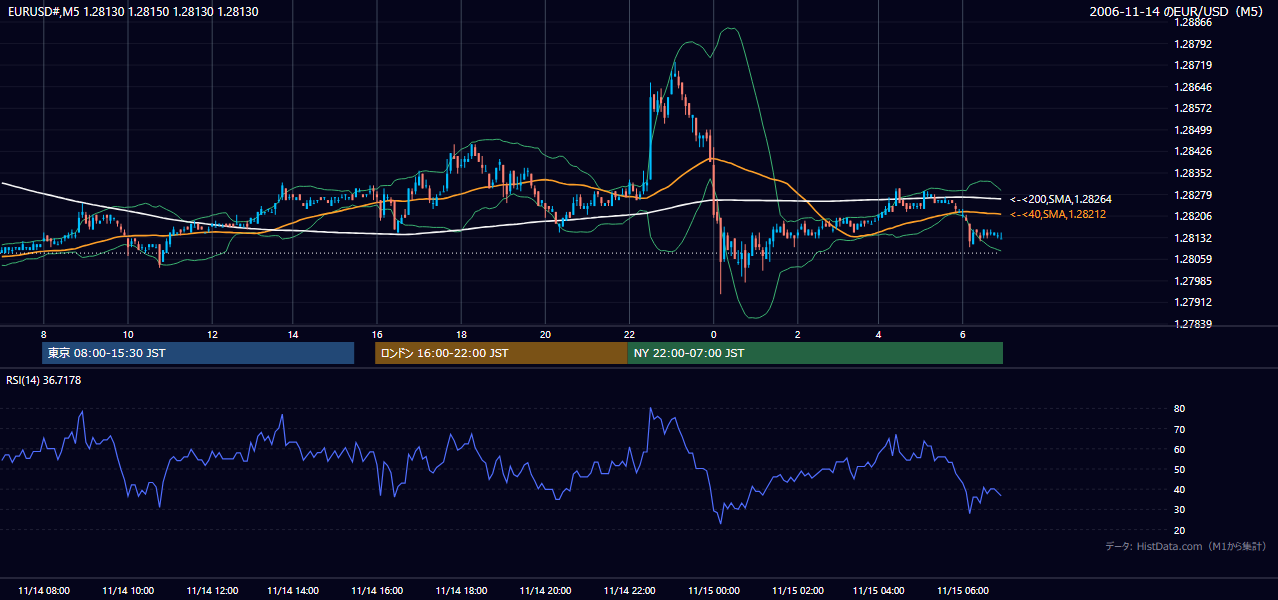
Task: Select the ロンドン 16:00-22:00 JST session bar
Action: (x=501, y=353)
